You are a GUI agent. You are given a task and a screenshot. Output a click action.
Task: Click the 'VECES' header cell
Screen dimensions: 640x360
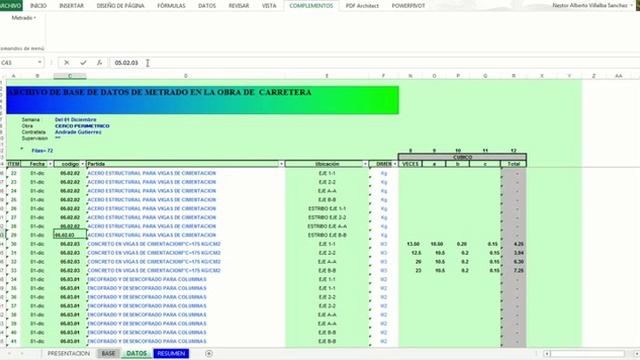click(x=410, y=164)
